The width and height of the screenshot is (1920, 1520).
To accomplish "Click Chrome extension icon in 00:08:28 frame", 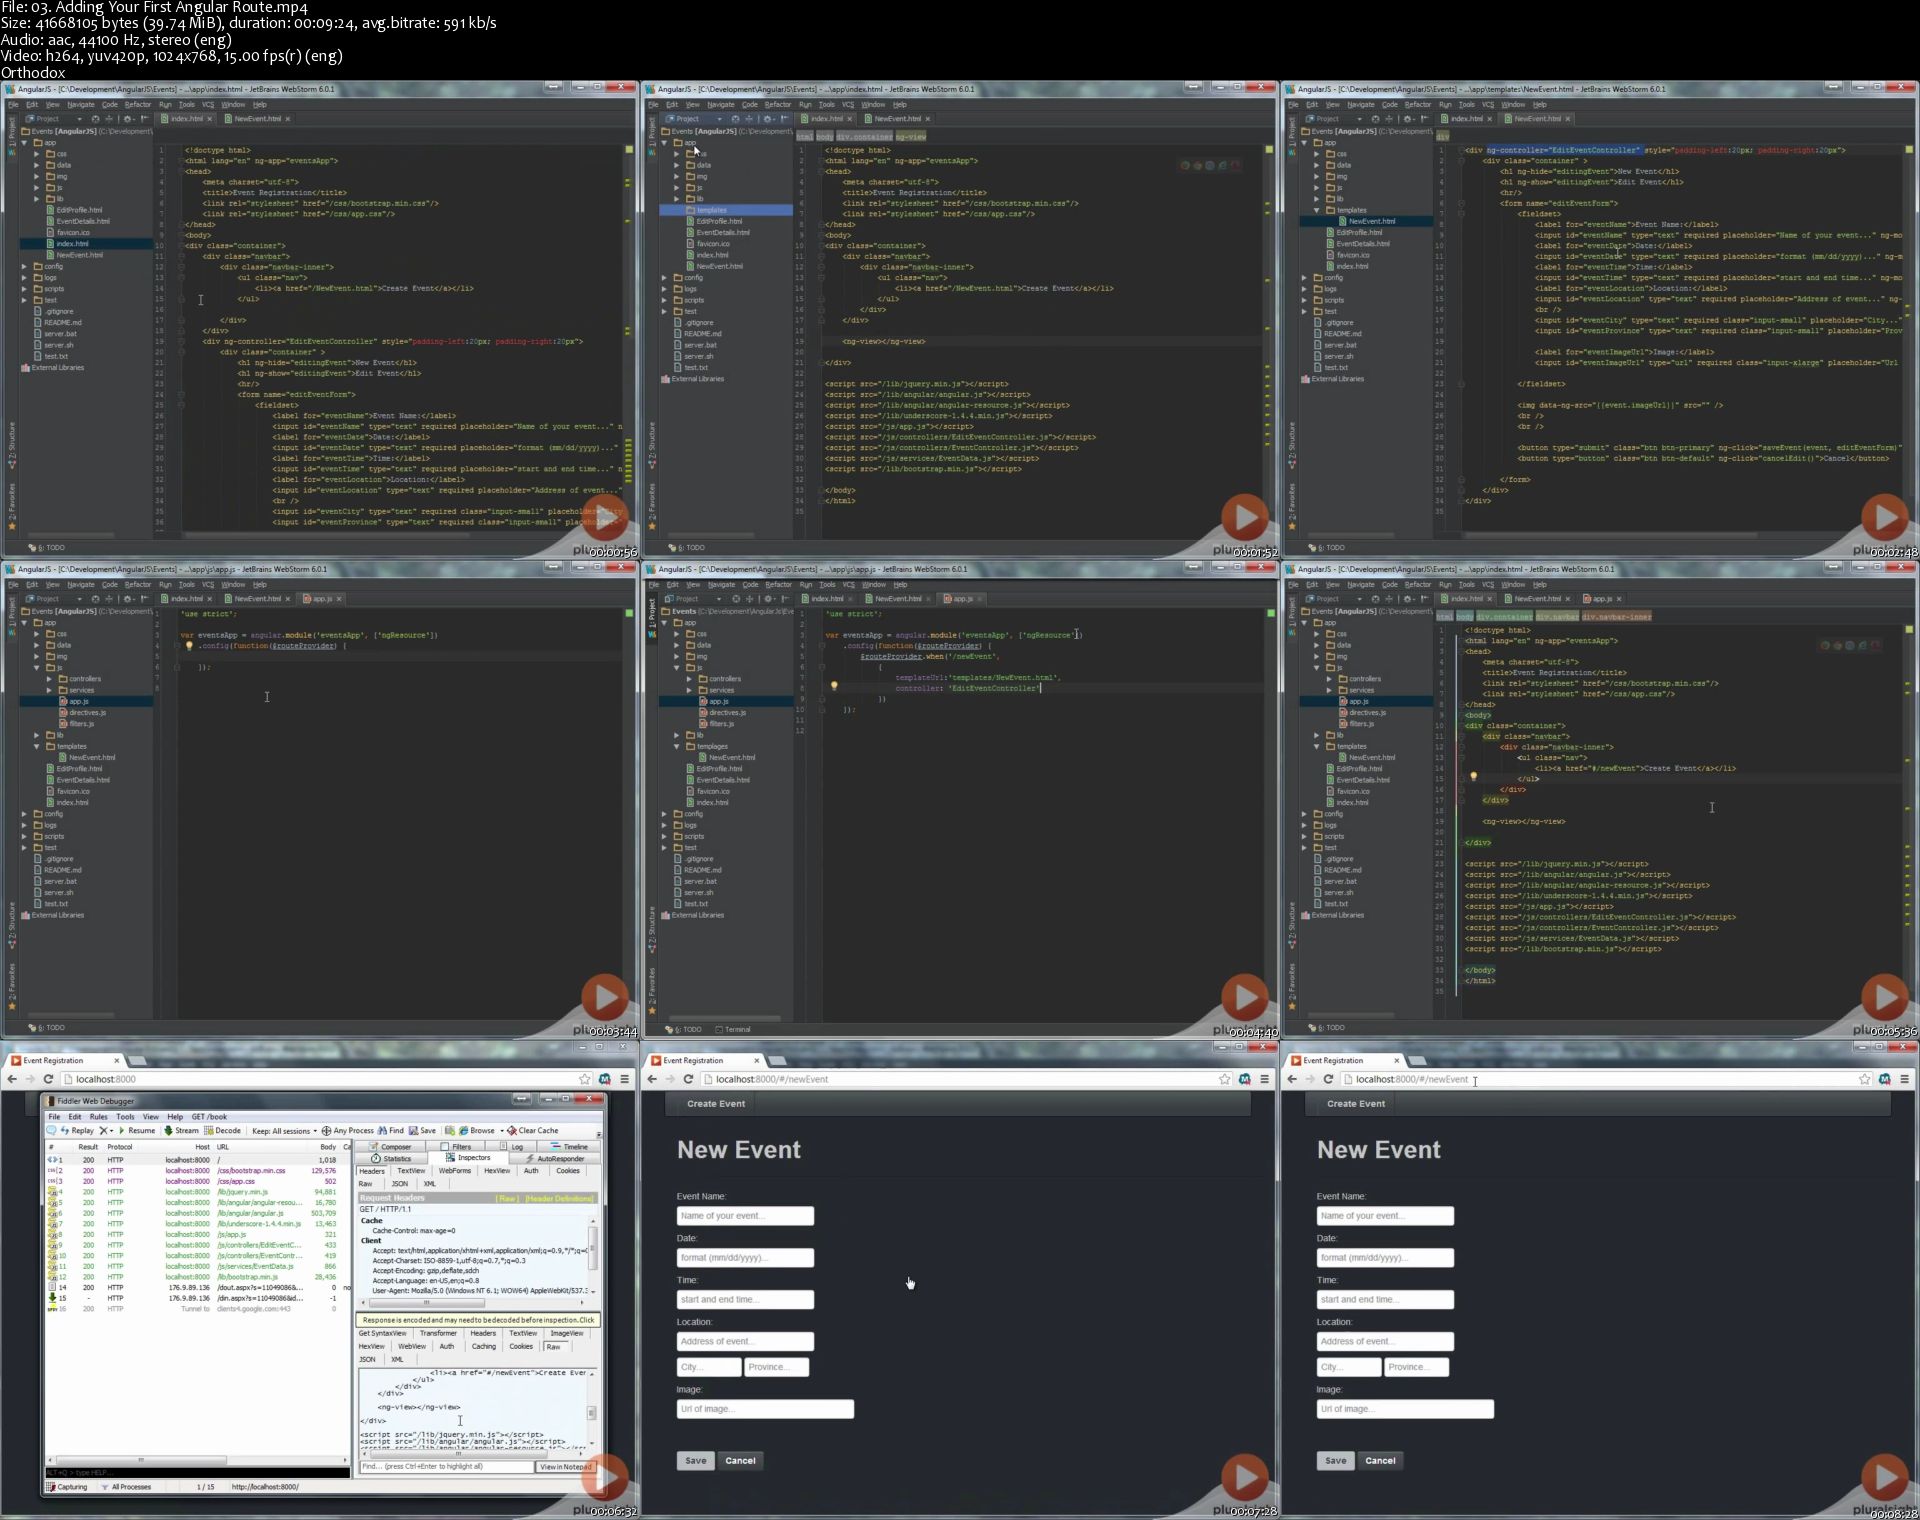I will click(x=1884, y=1079).
